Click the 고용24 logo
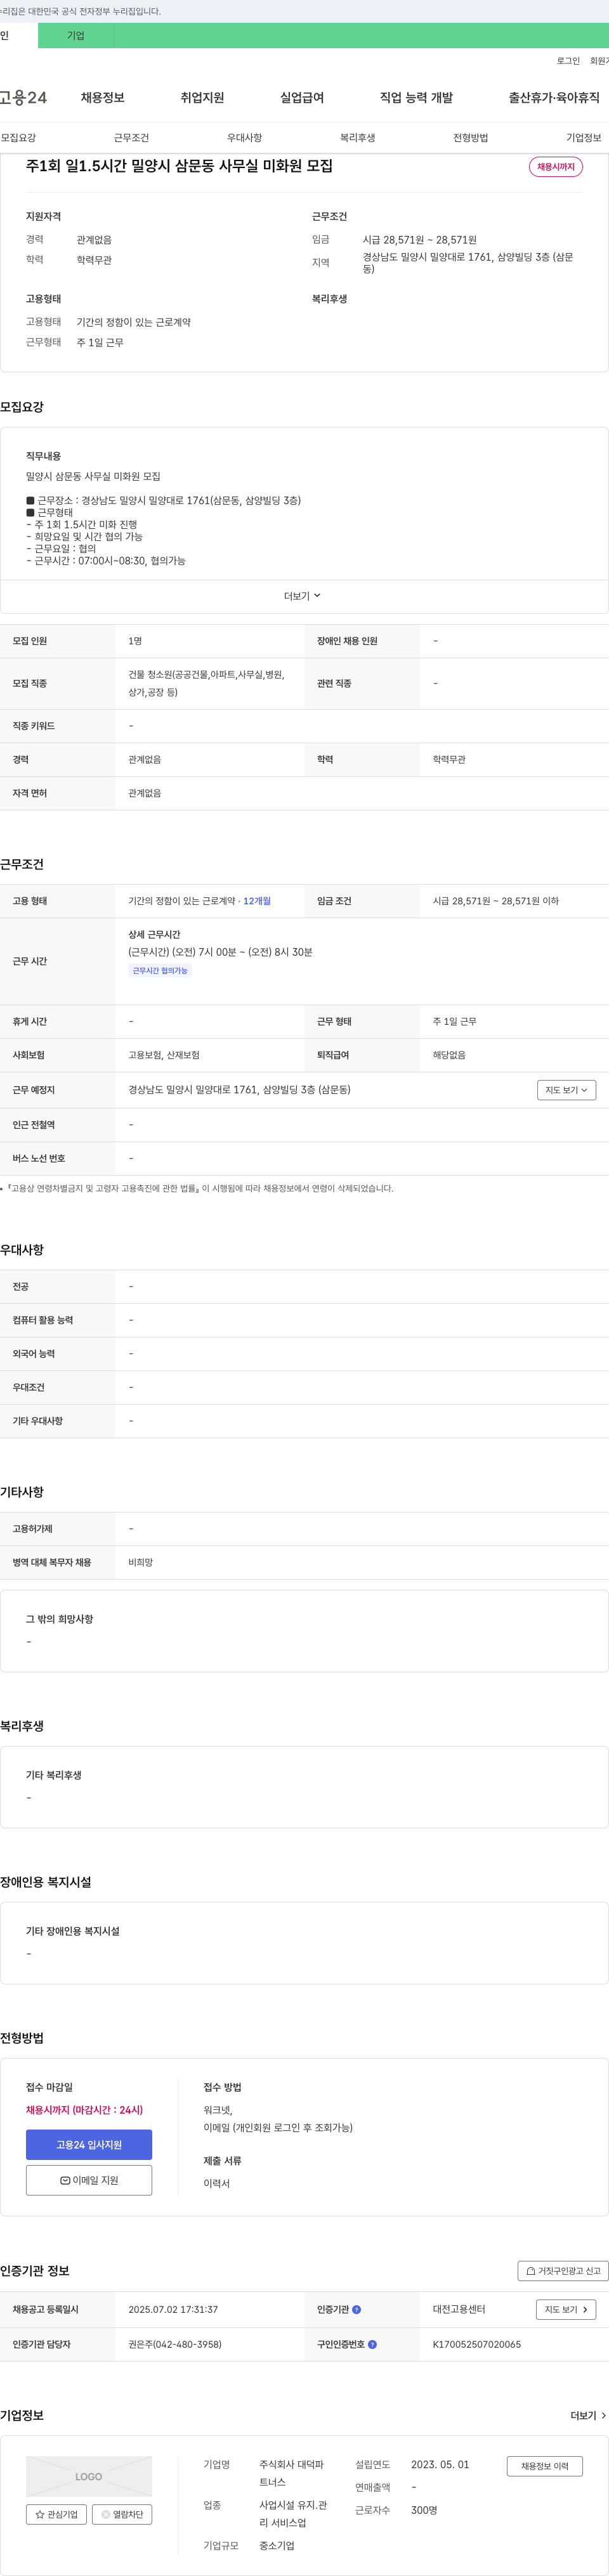 tap(23, 97)
